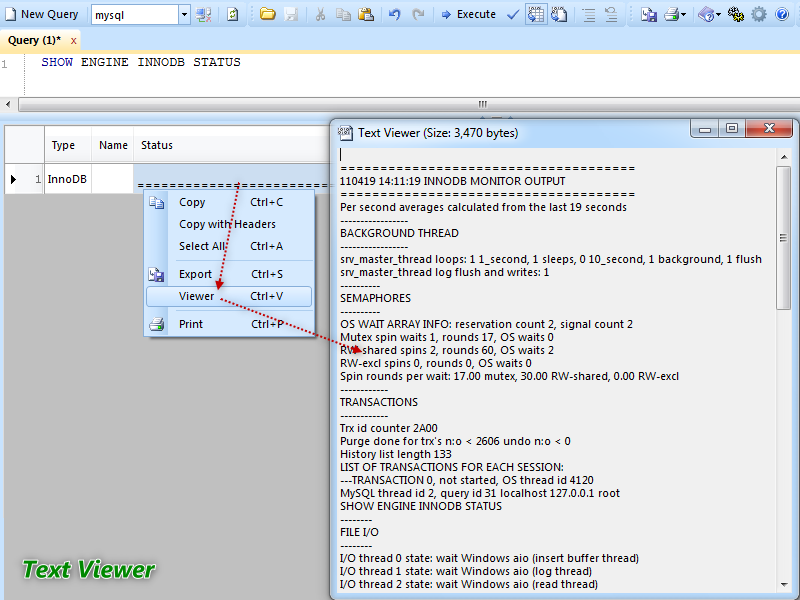
Task: Switch to the Query (1)* tab
Action: [34, 40]
